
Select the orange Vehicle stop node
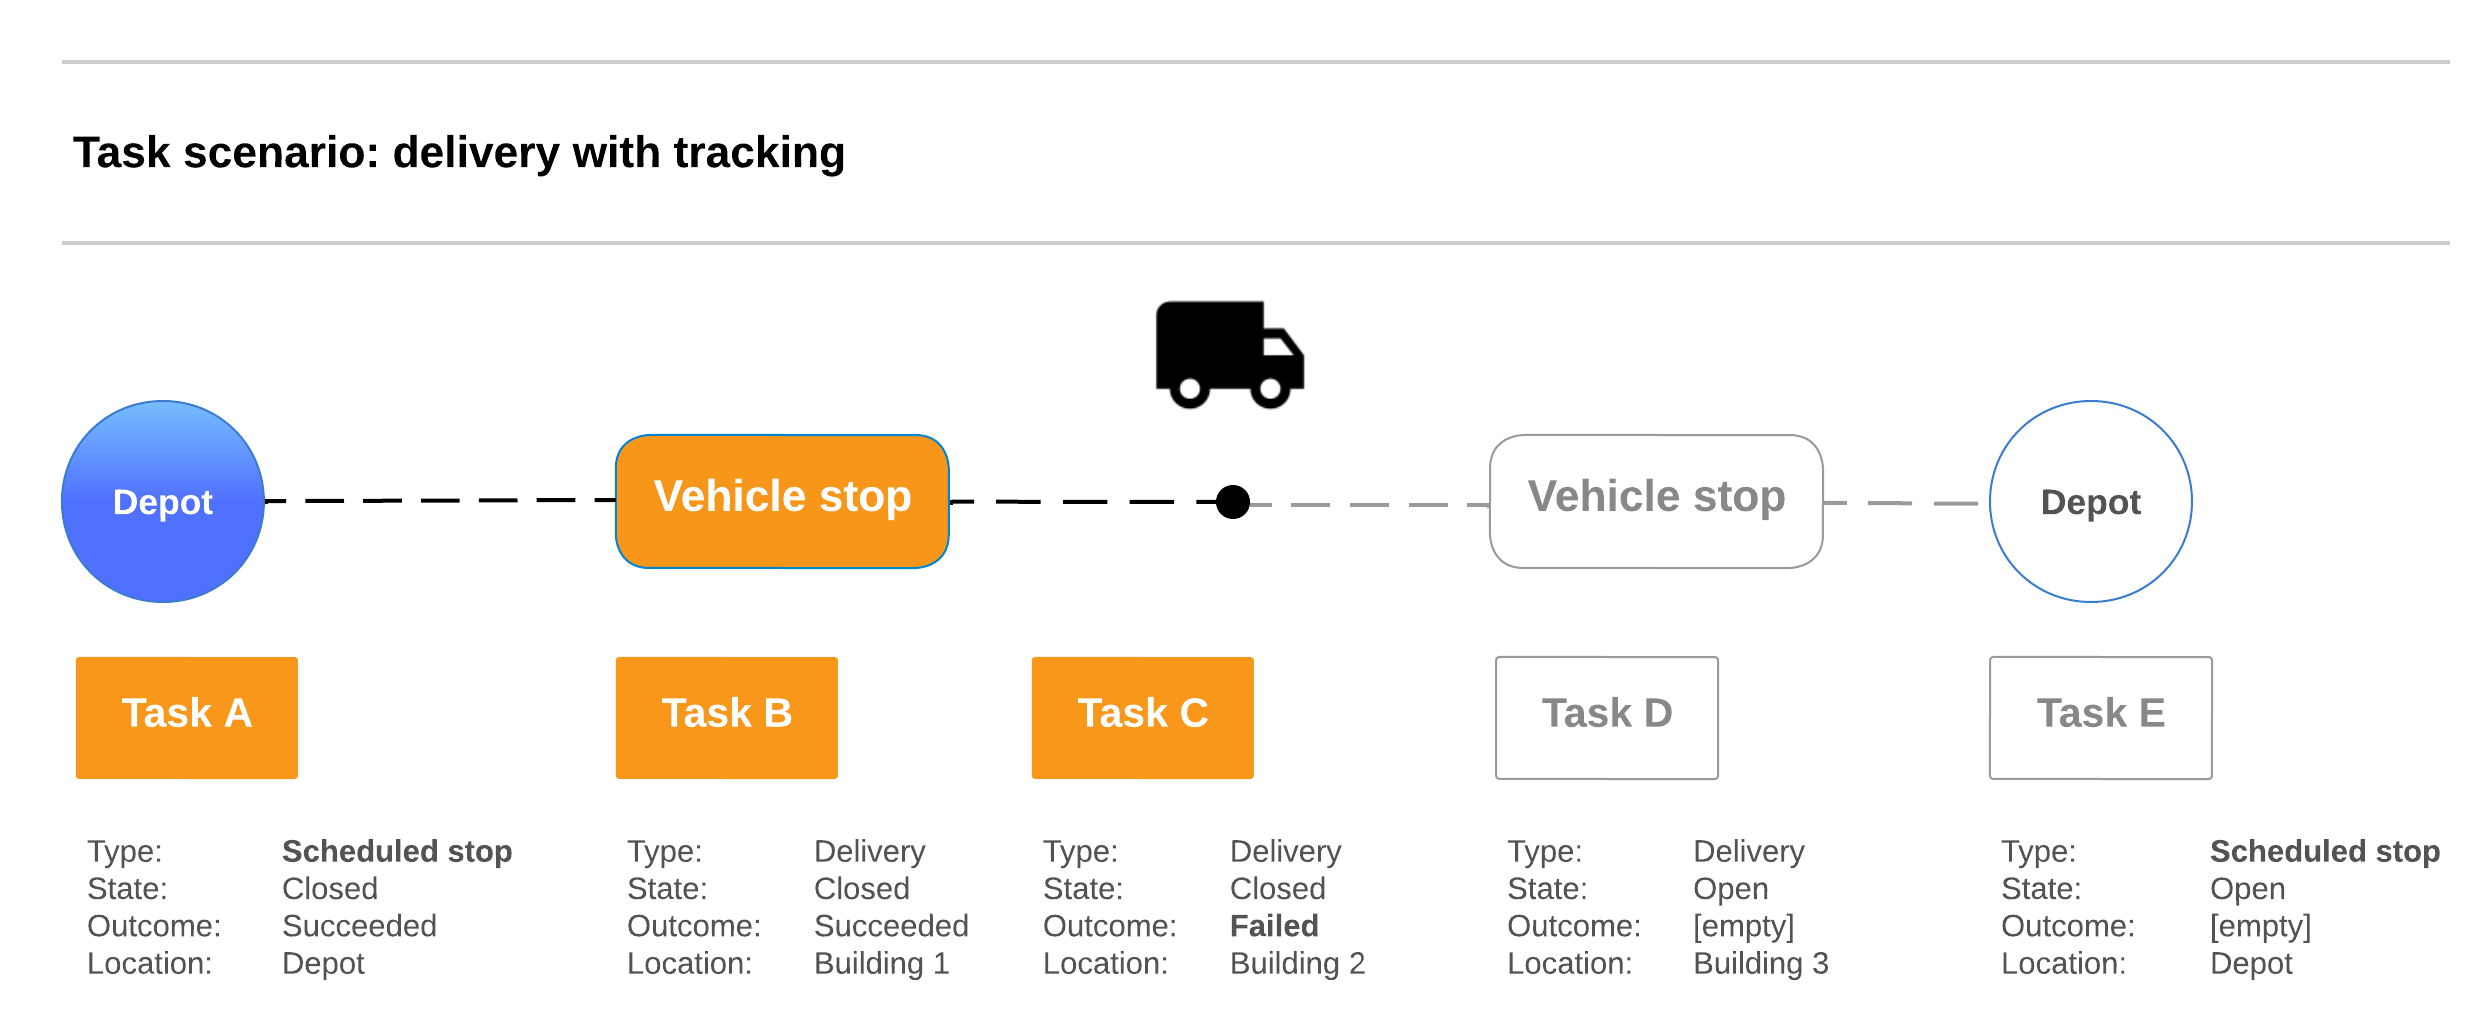click(x=782, y=501)
